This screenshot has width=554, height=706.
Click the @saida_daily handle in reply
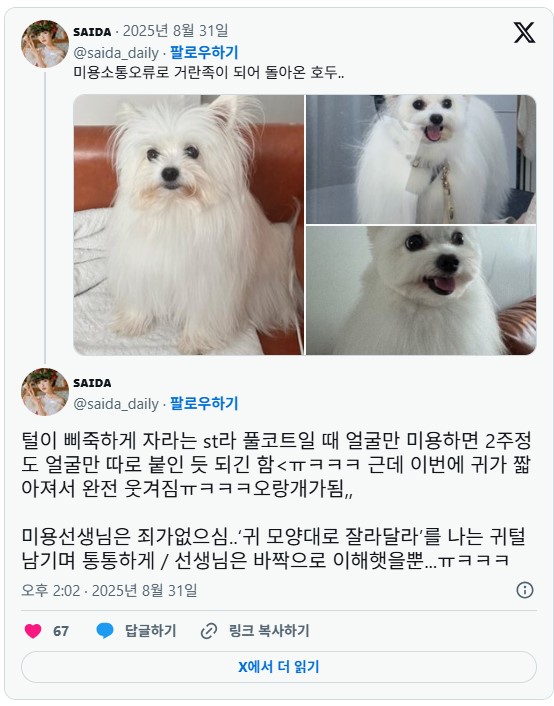click(116, 404)
